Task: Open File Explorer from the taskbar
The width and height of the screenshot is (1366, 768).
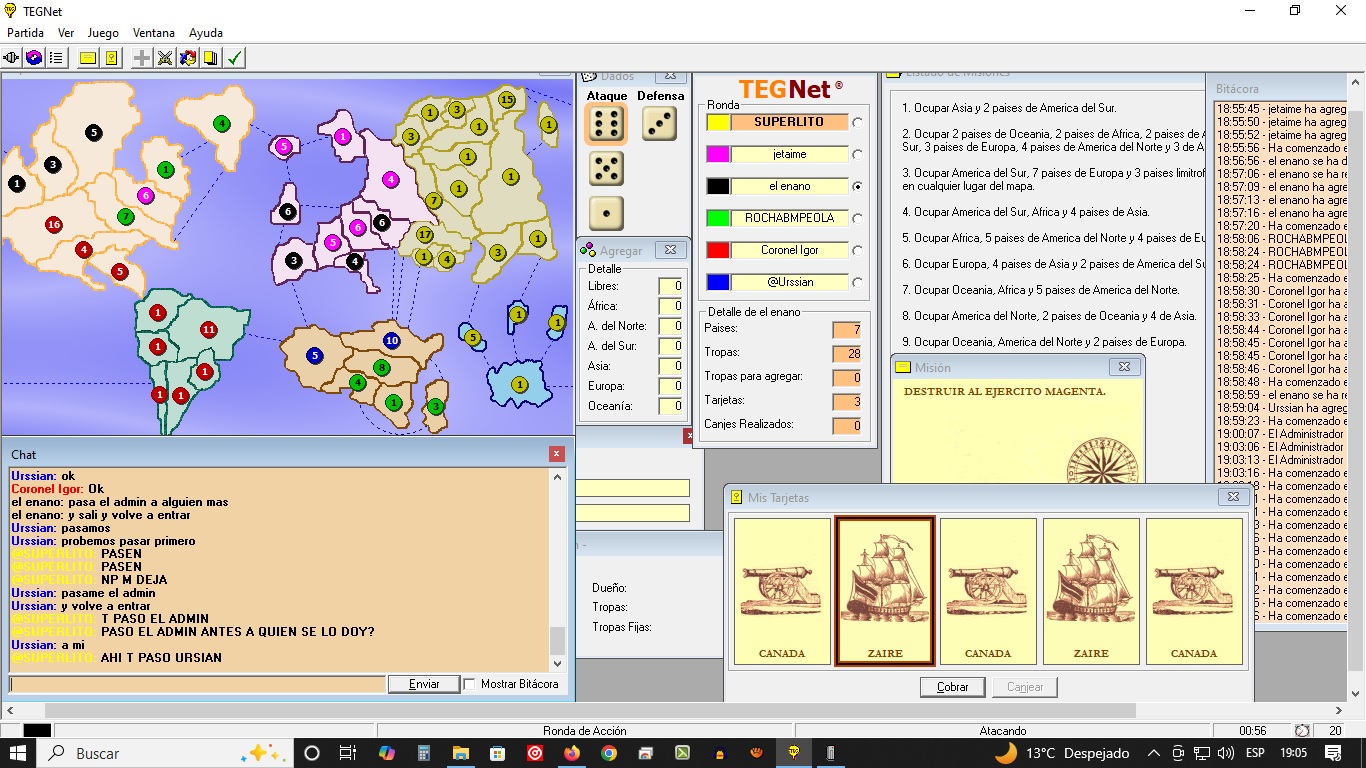Action: coord(460,753)
